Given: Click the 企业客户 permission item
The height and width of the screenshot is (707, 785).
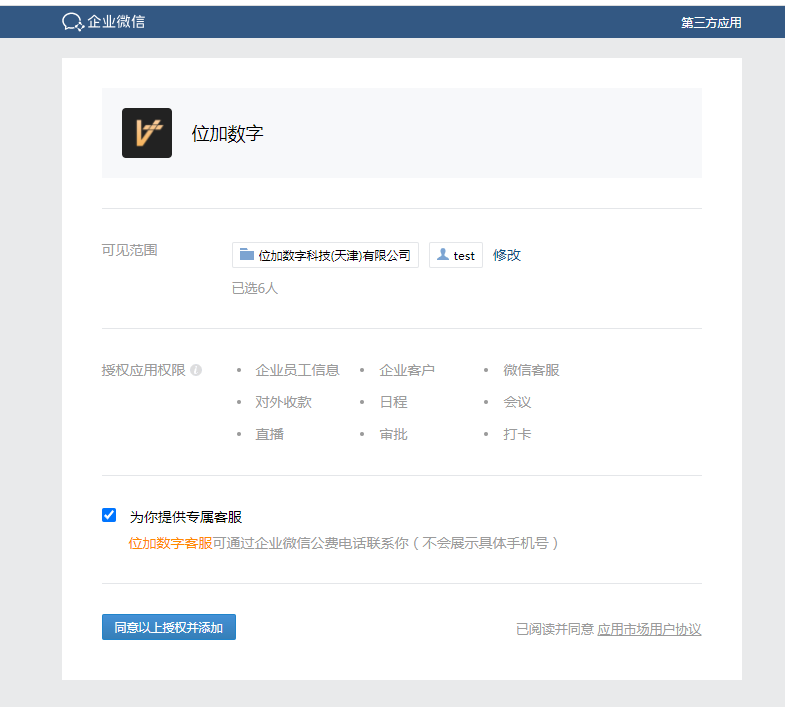Looking at the screenshot, I should tap(407, 370).
